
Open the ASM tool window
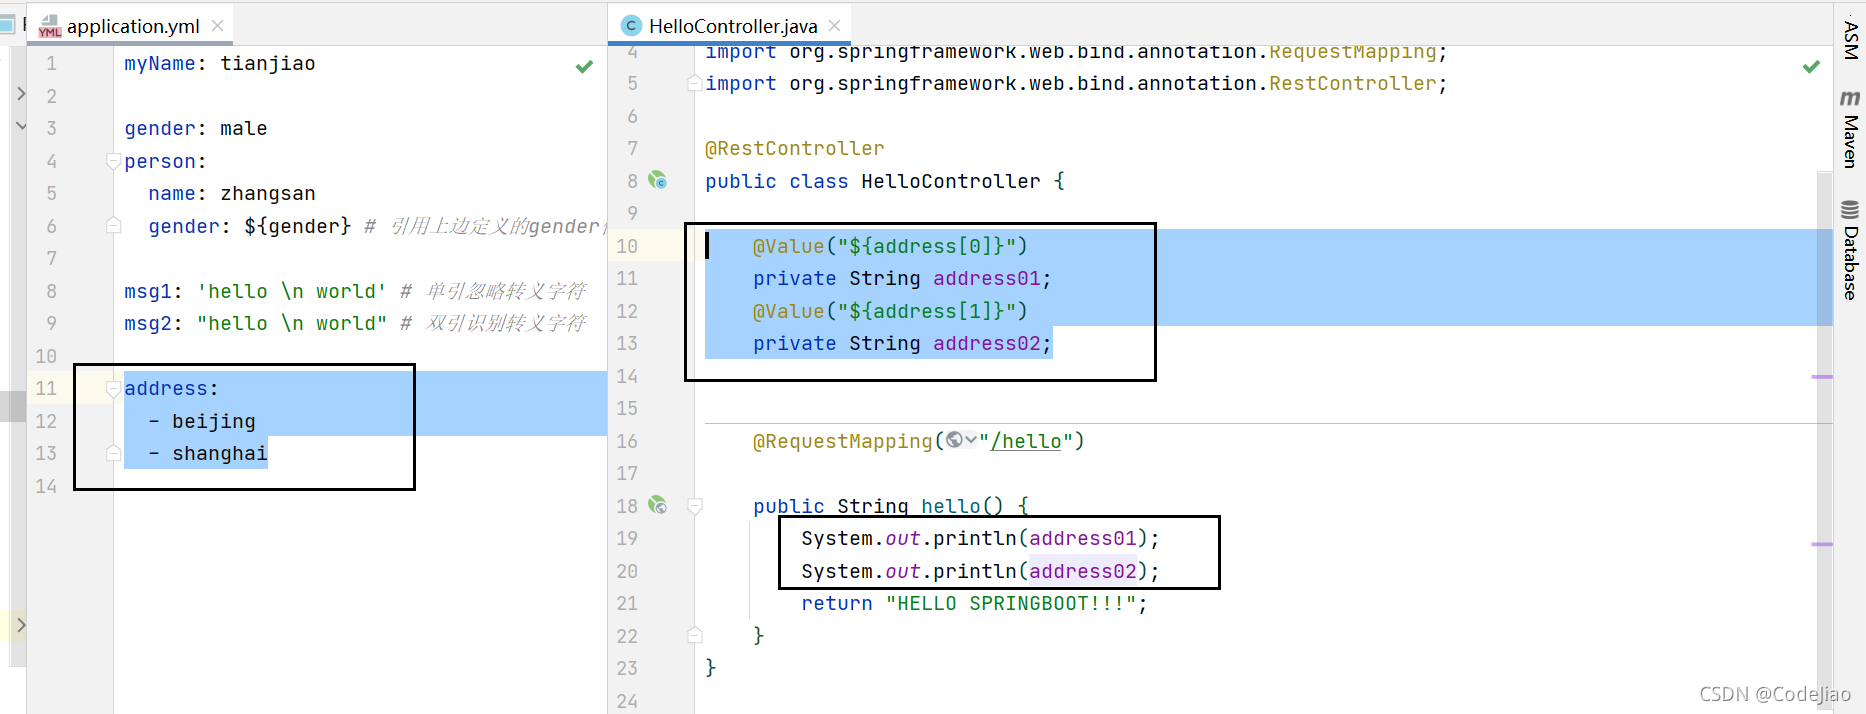tap(1850, 40)
